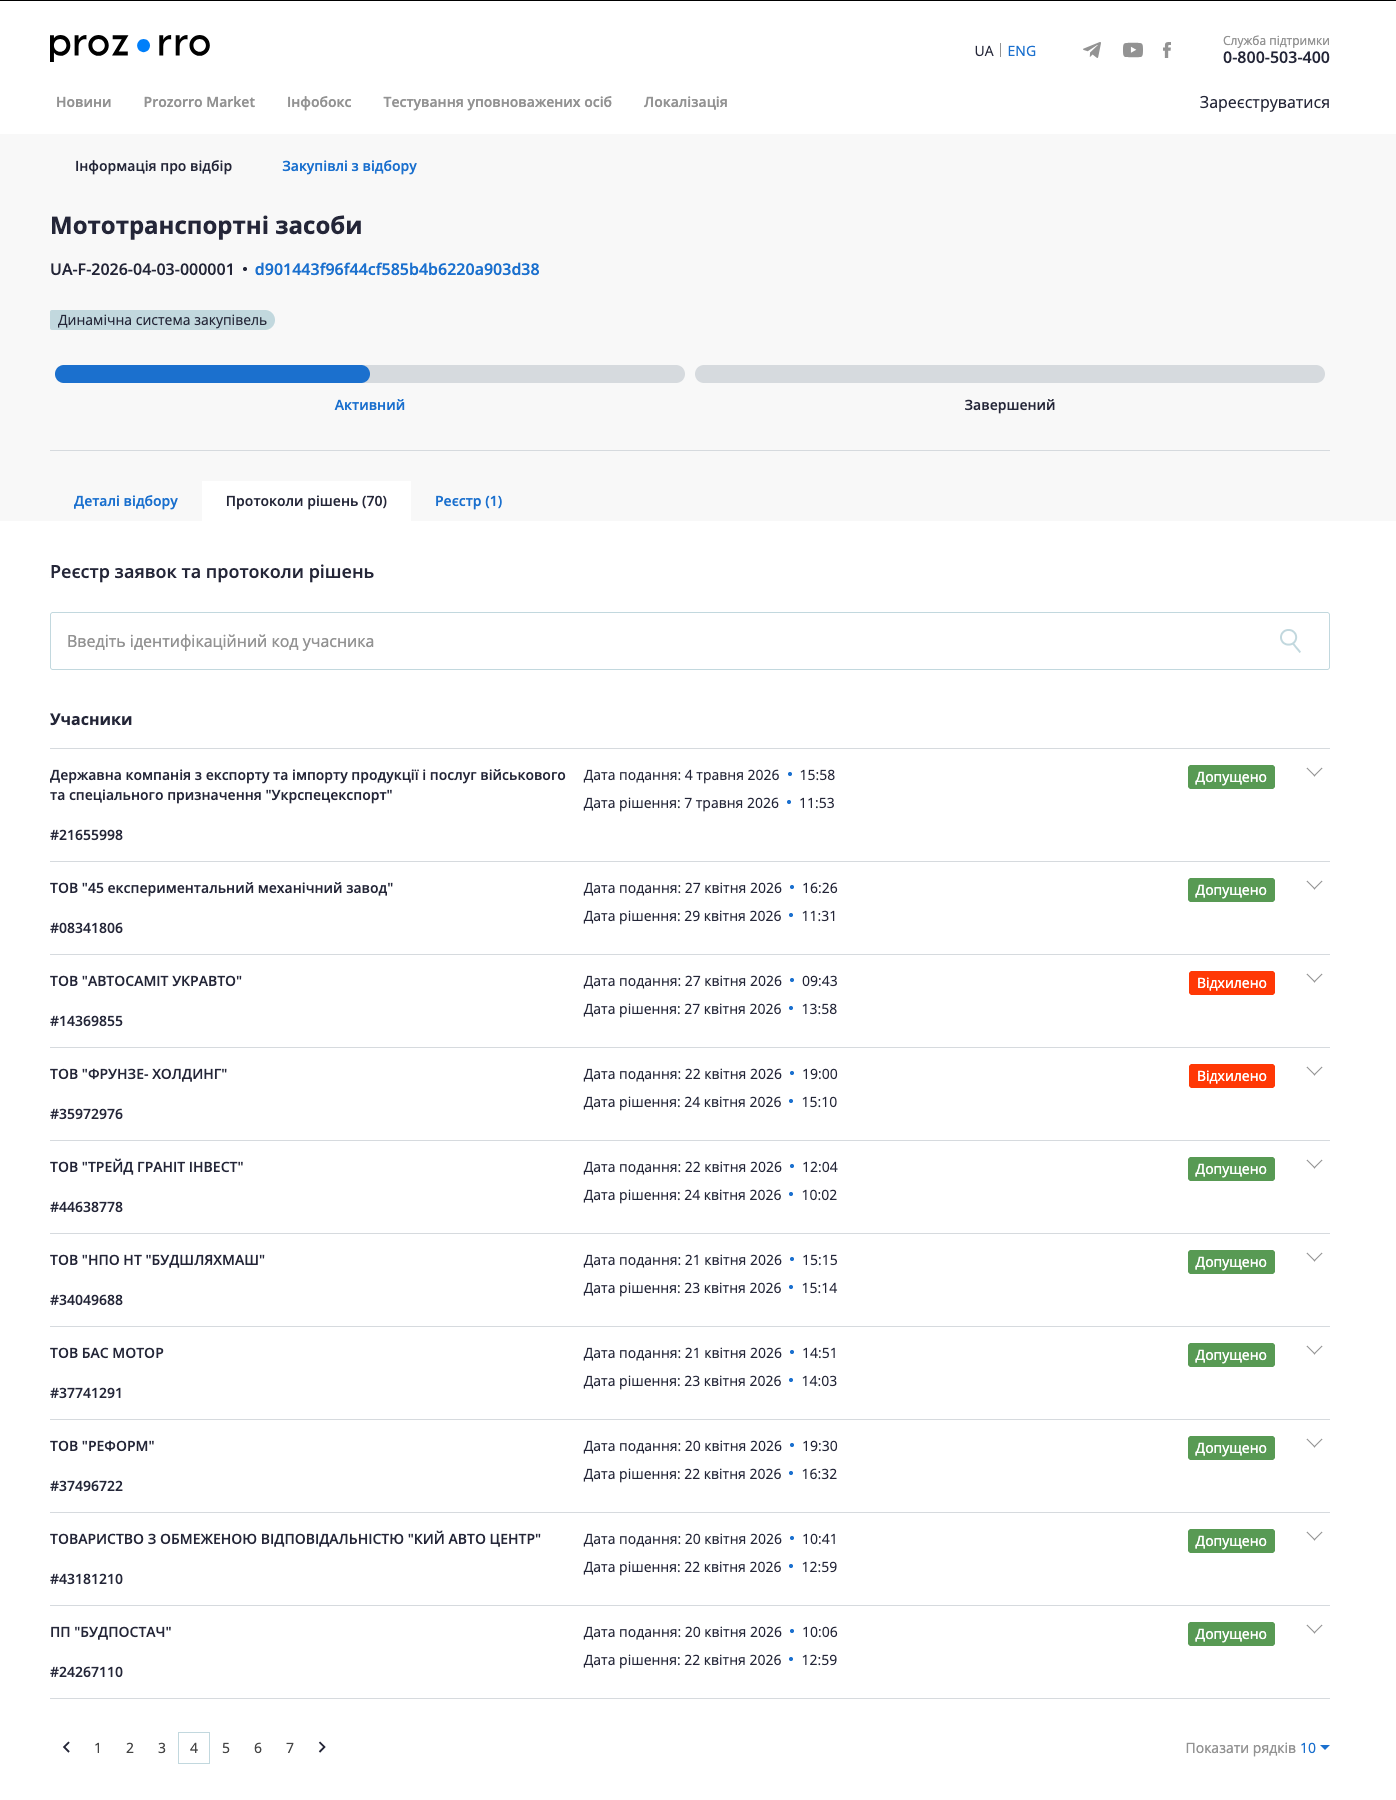Screen dimensions: 1396x1800
Task: Go to page 1
Action: click(x=98, y=1748)
